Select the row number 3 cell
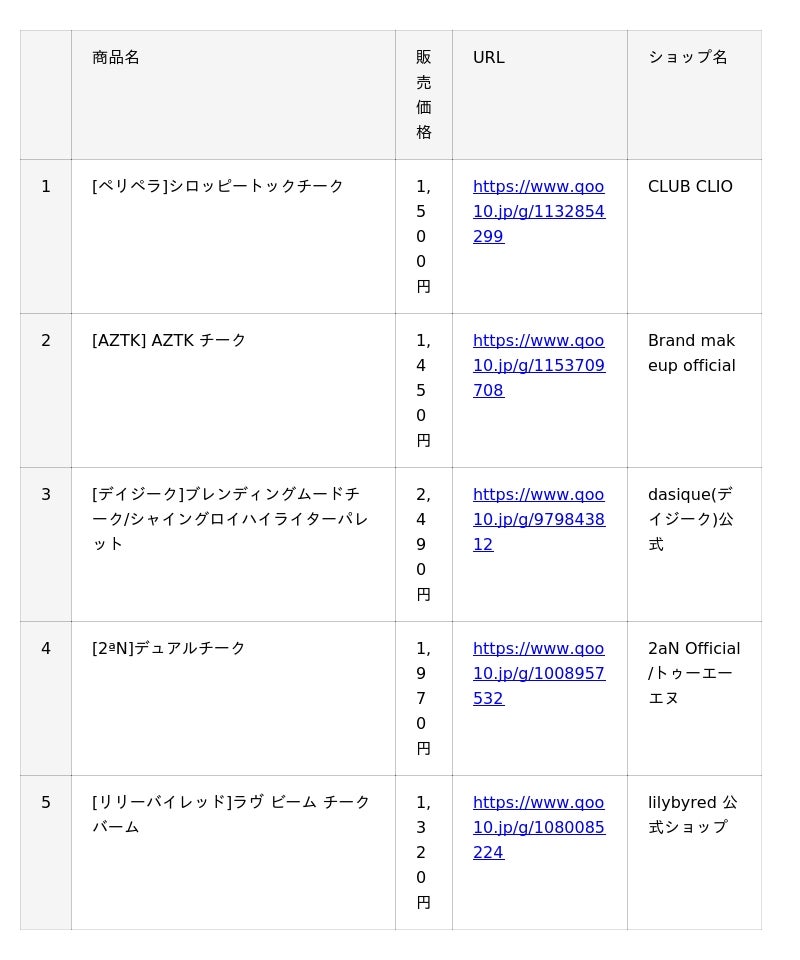This screenshot has height=960, width=800. 46,494
